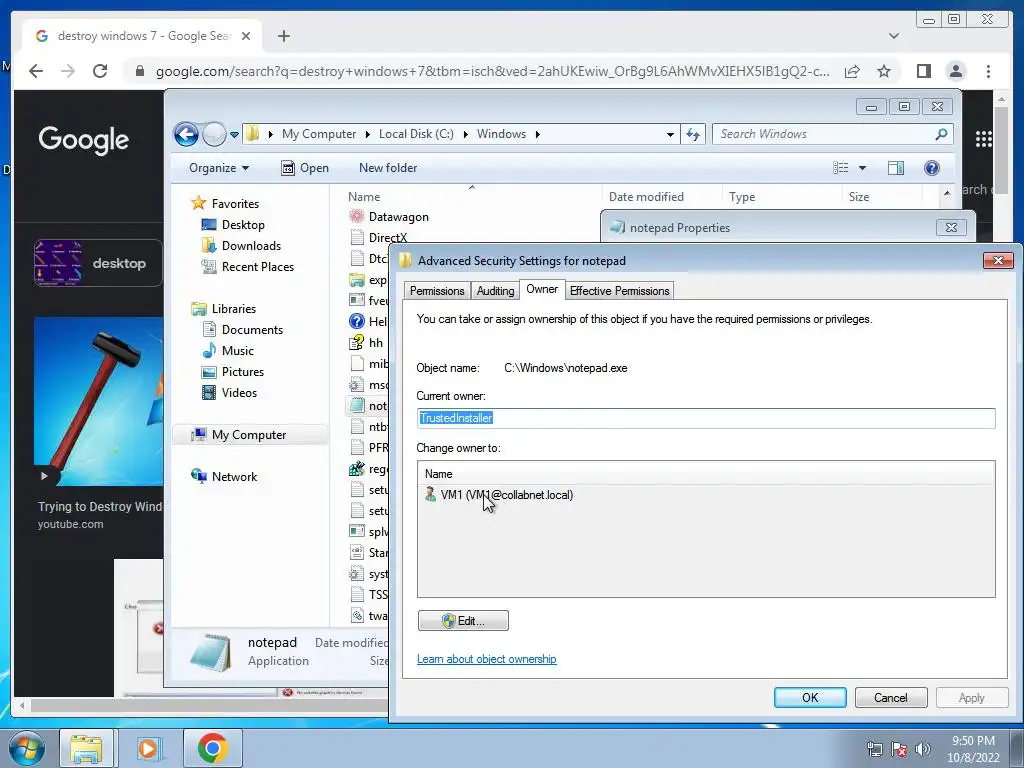Change the view with the Explorer views icon

click(x=840, y=168)
